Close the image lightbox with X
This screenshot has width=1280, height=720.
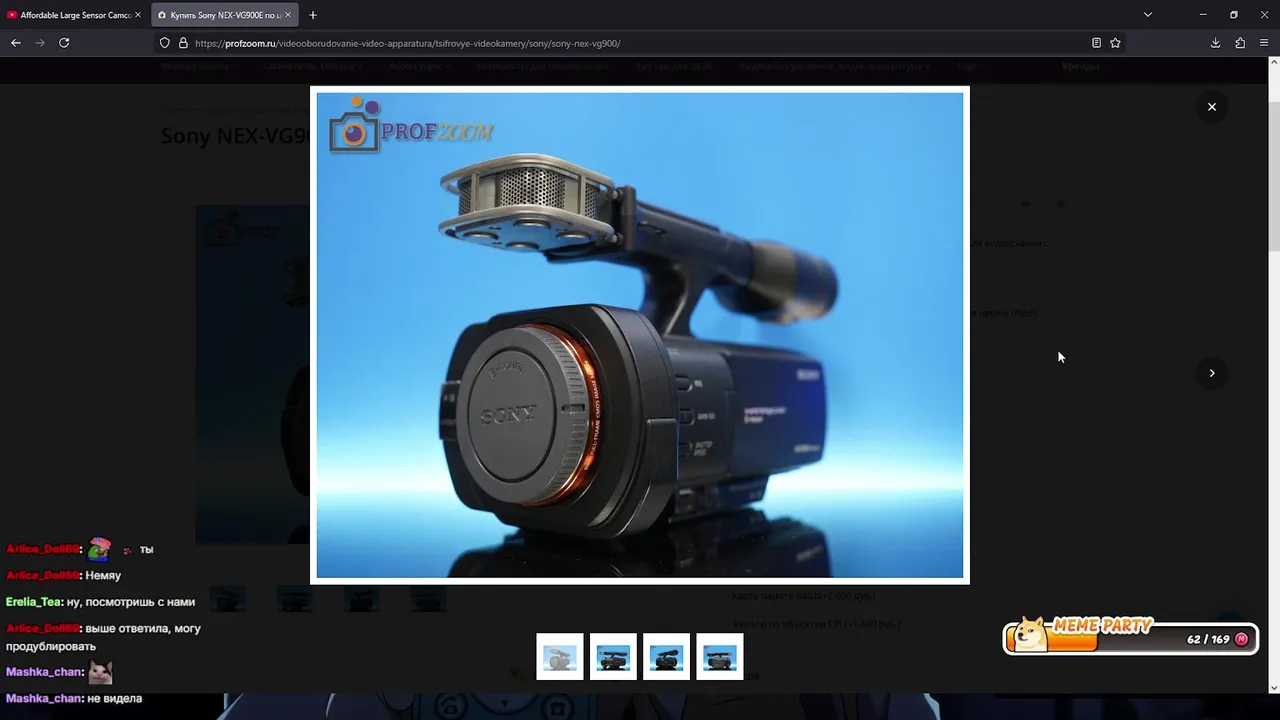(x=1211, y=107)
